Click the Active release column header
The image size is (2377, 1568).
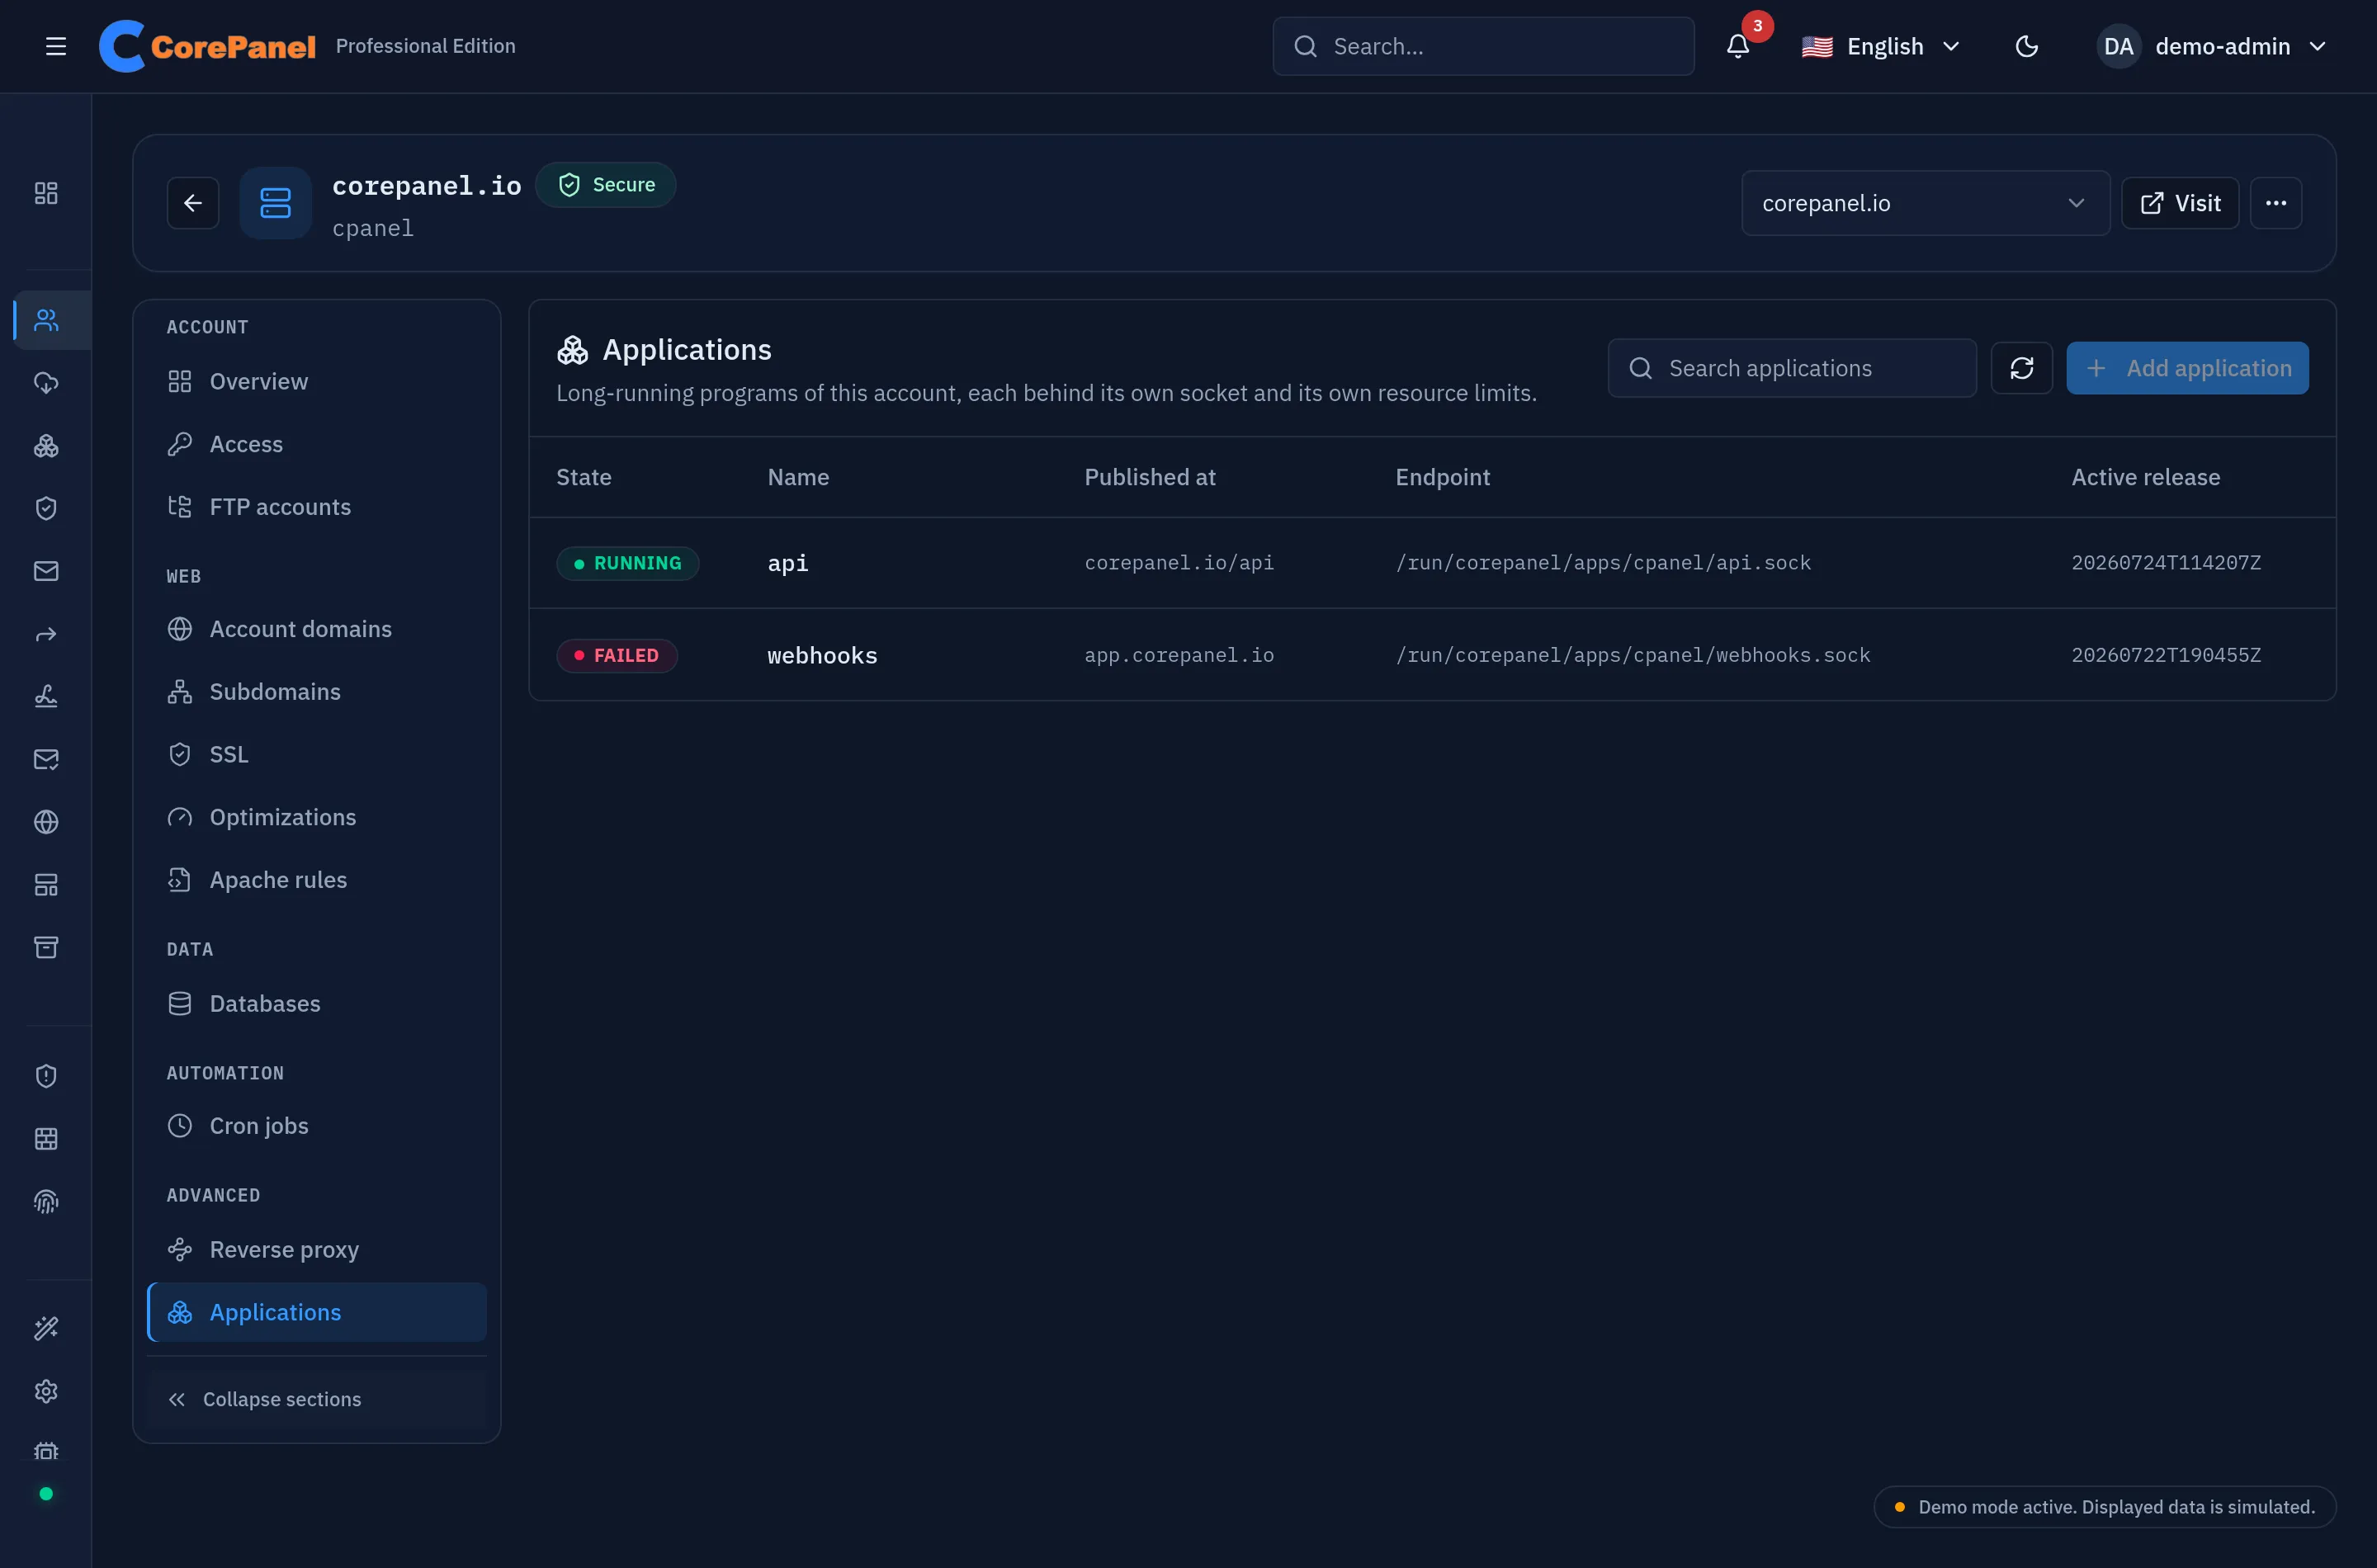click(2145, 477)
